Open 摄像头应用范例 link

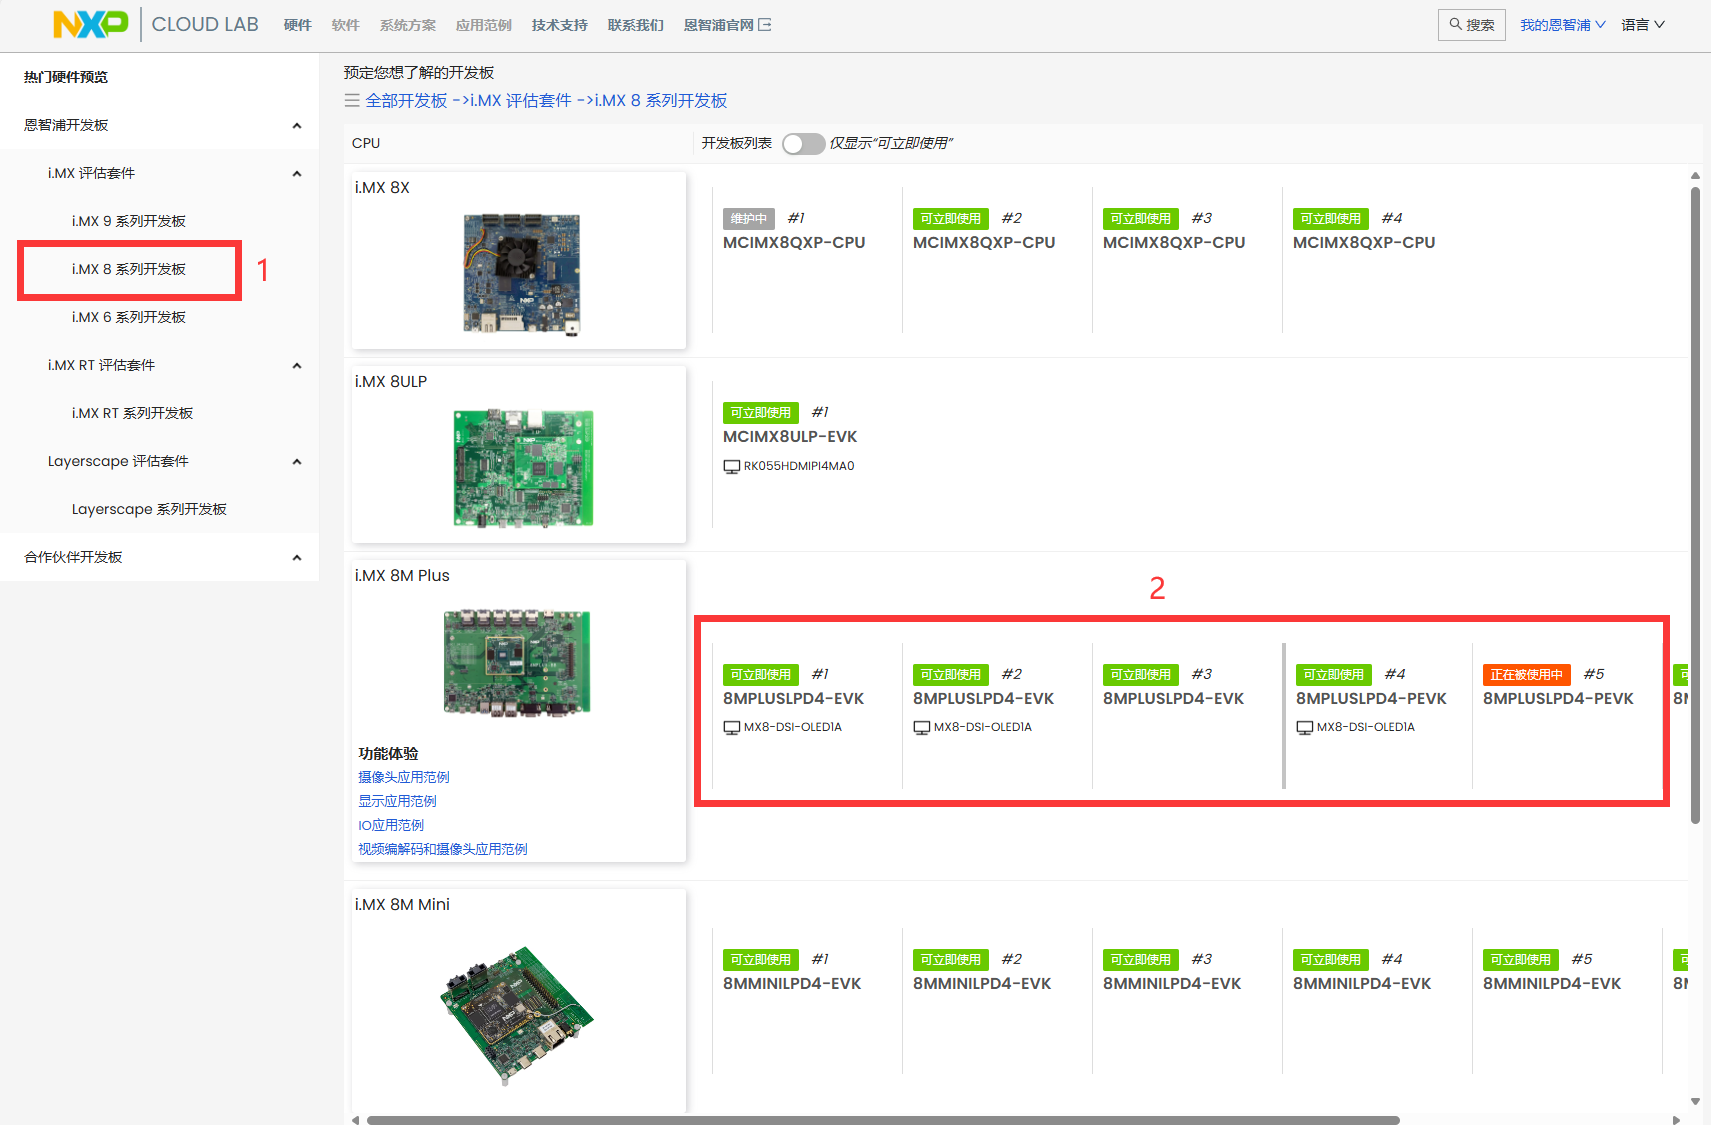[x=404, y=777]
